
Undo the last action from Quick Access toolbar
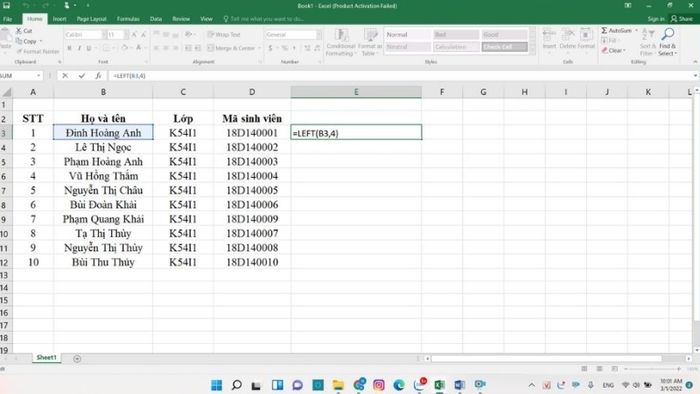click(25, 5)
